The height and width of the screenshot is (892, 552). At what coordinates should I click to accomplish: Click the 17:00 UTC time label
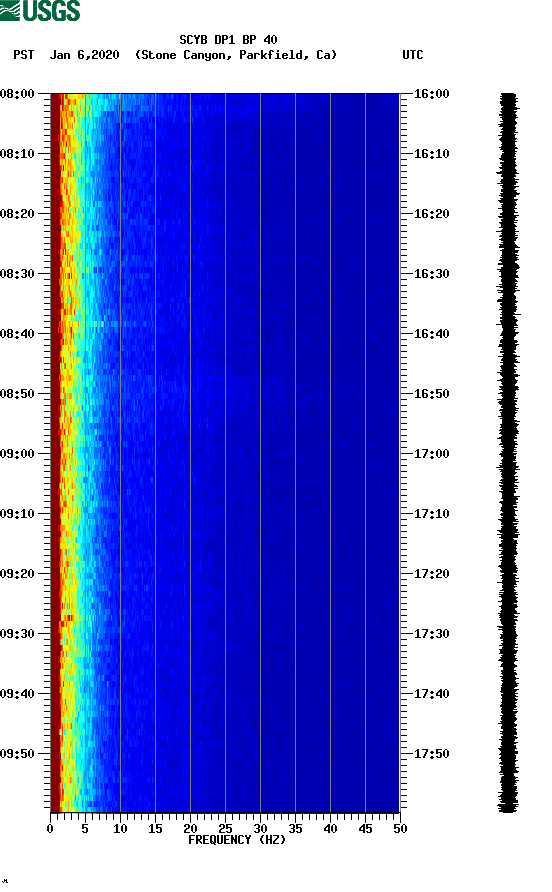[x=431, y=454]
